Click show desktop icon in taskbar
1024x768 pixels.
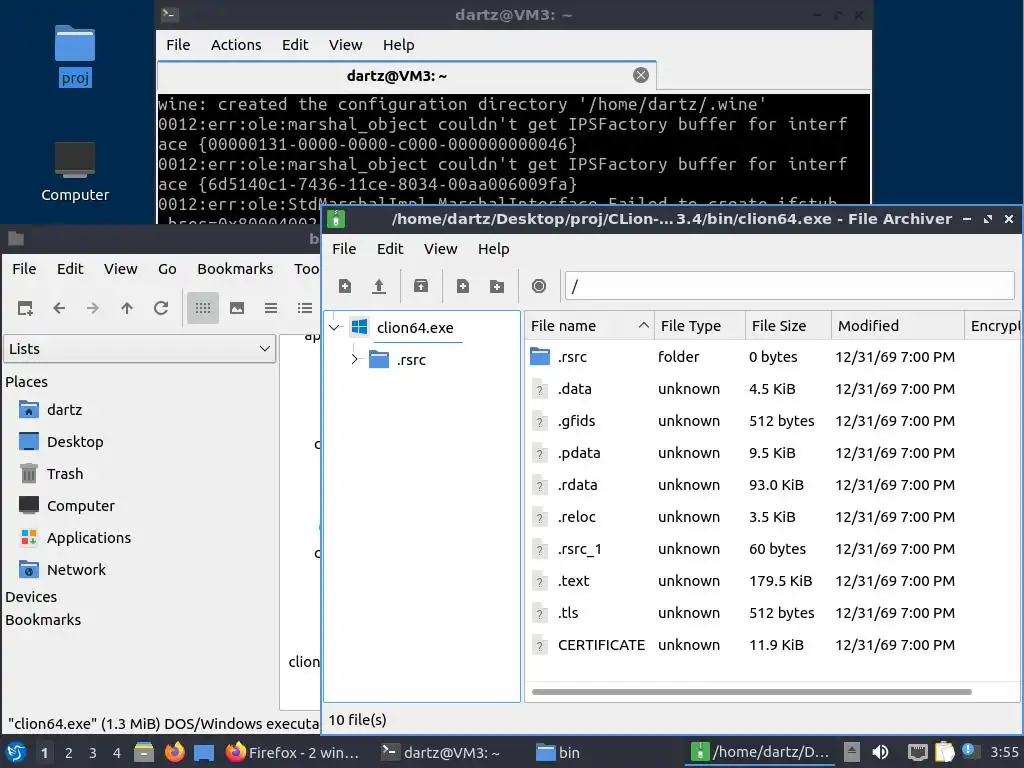tap(204, 752)
